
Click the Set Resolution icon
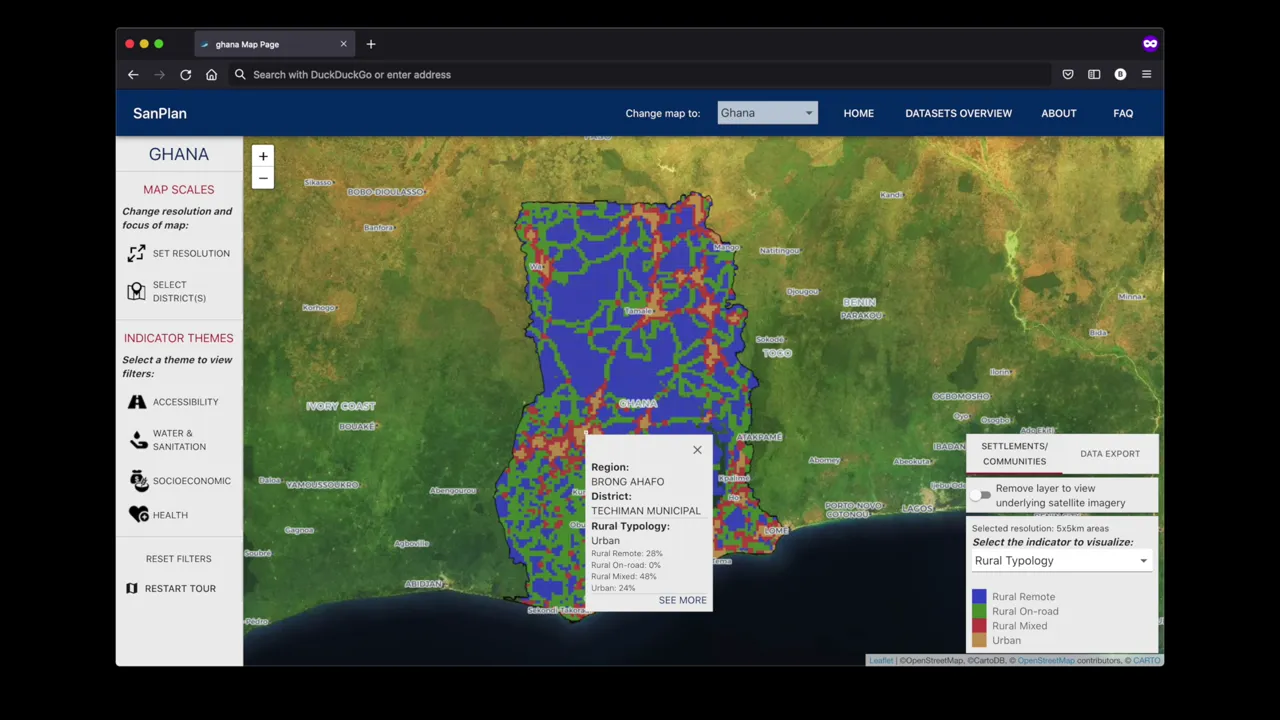[x=137, y=254]
